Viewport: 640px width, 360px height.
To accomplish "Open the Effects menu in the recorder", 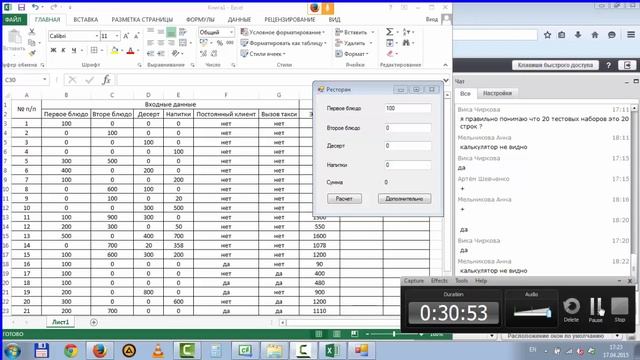I will 439,281.
